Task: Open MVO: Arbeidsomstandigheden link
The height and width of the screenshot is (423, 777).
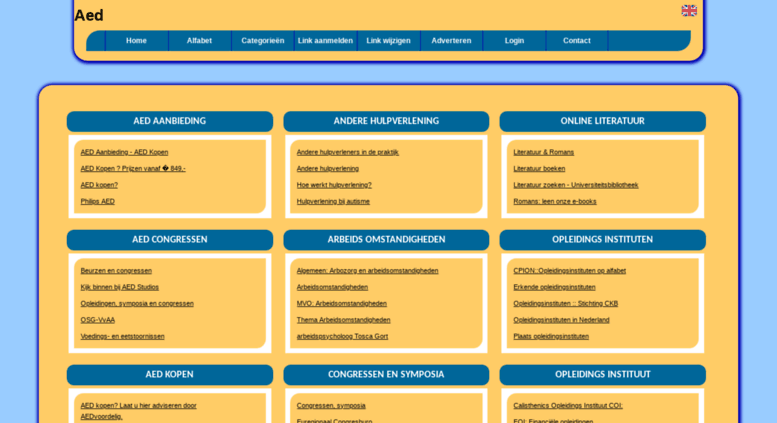Action: click(x=341, y=303)
